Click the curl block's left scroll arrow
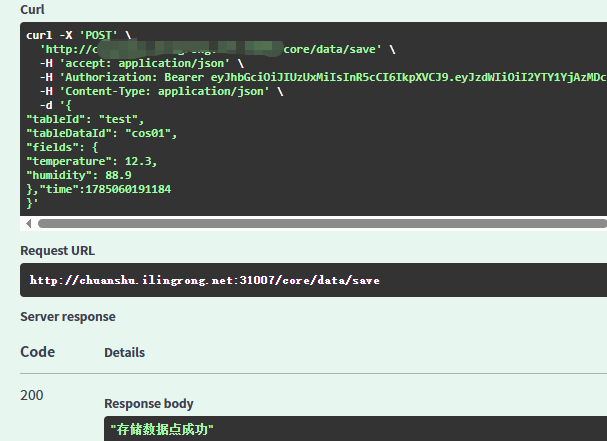The image size is (607, 441). click(x=28, y=223)
